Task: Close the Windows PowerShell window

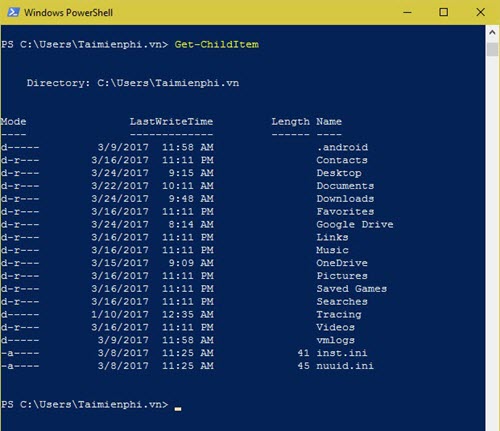Action: [x=480, y=12]
